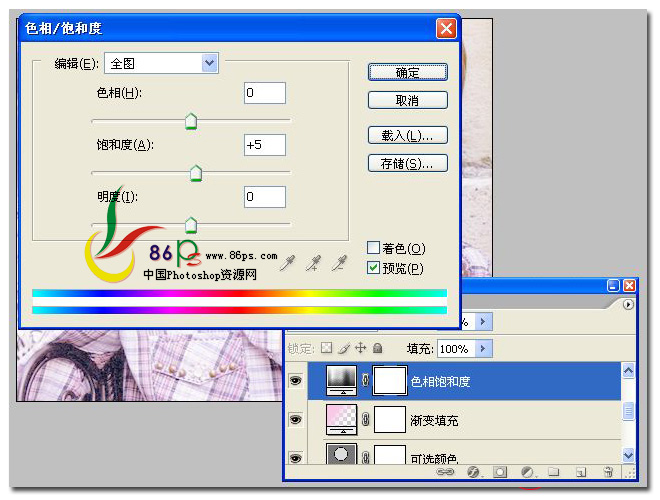Hide the 渐变填充 layer eye
660x500 pixels.
click(x=295, y=420)
